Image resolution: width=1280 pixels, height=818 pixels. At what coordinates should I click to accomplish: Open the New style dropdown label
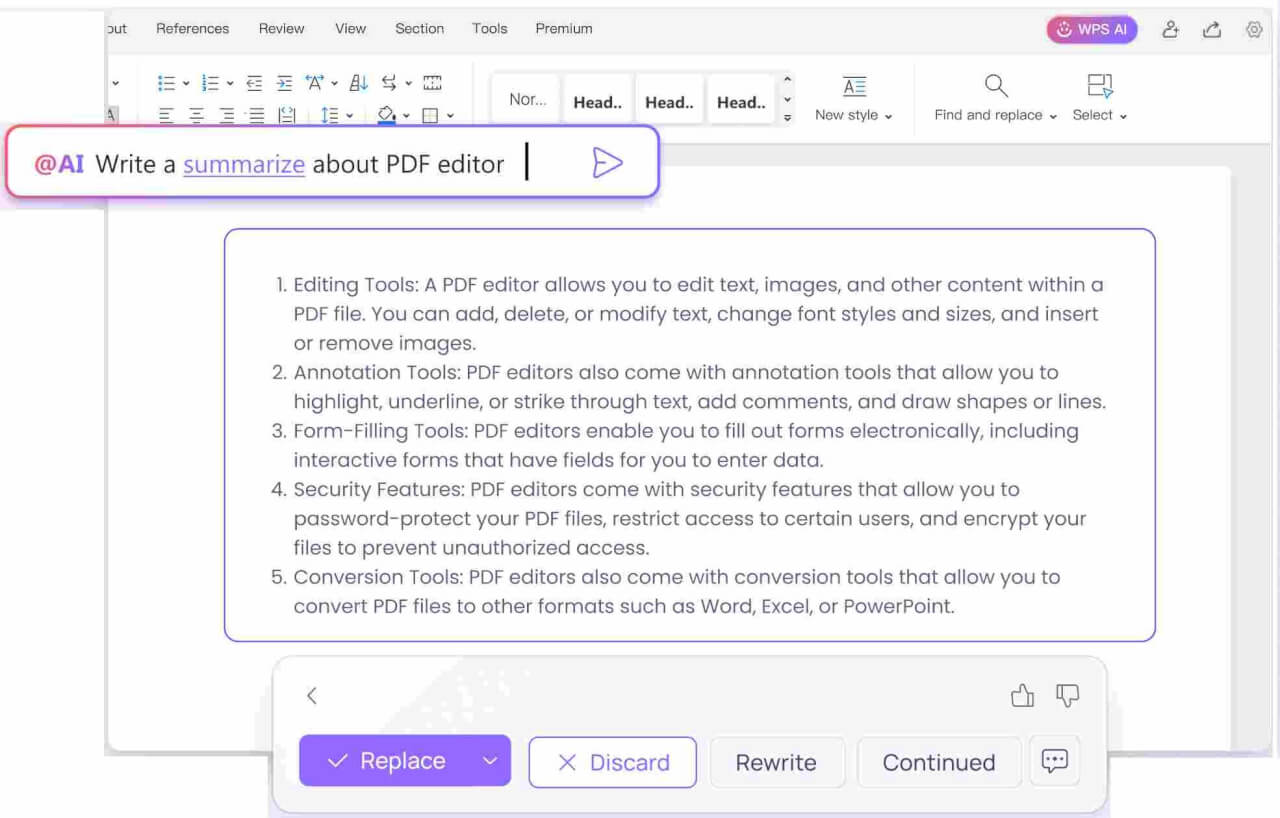point(854,115)
